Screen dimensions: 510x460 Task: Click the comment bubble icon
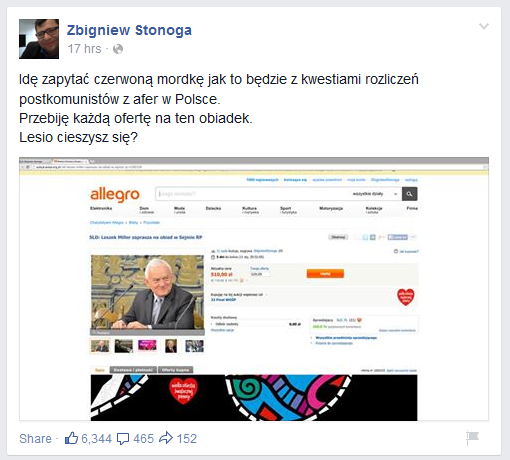[x=123, y=439]
